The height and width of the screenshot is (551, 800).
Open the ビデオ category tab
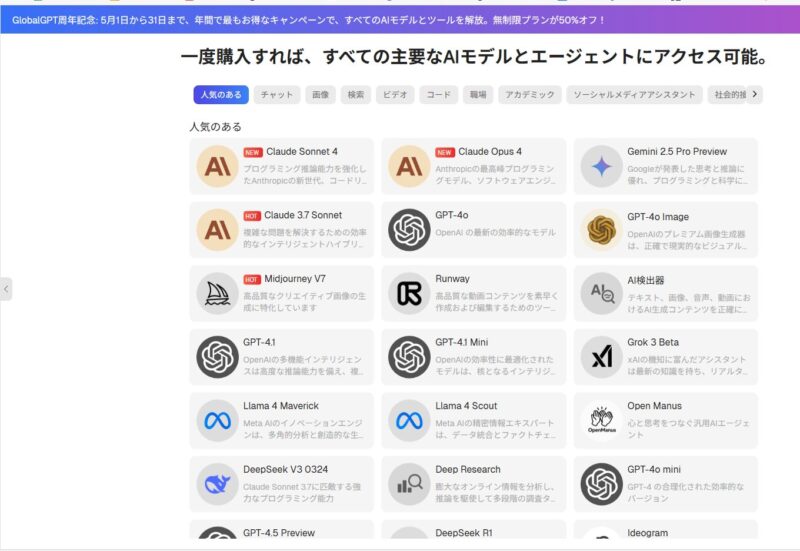(x=395, y=94)
